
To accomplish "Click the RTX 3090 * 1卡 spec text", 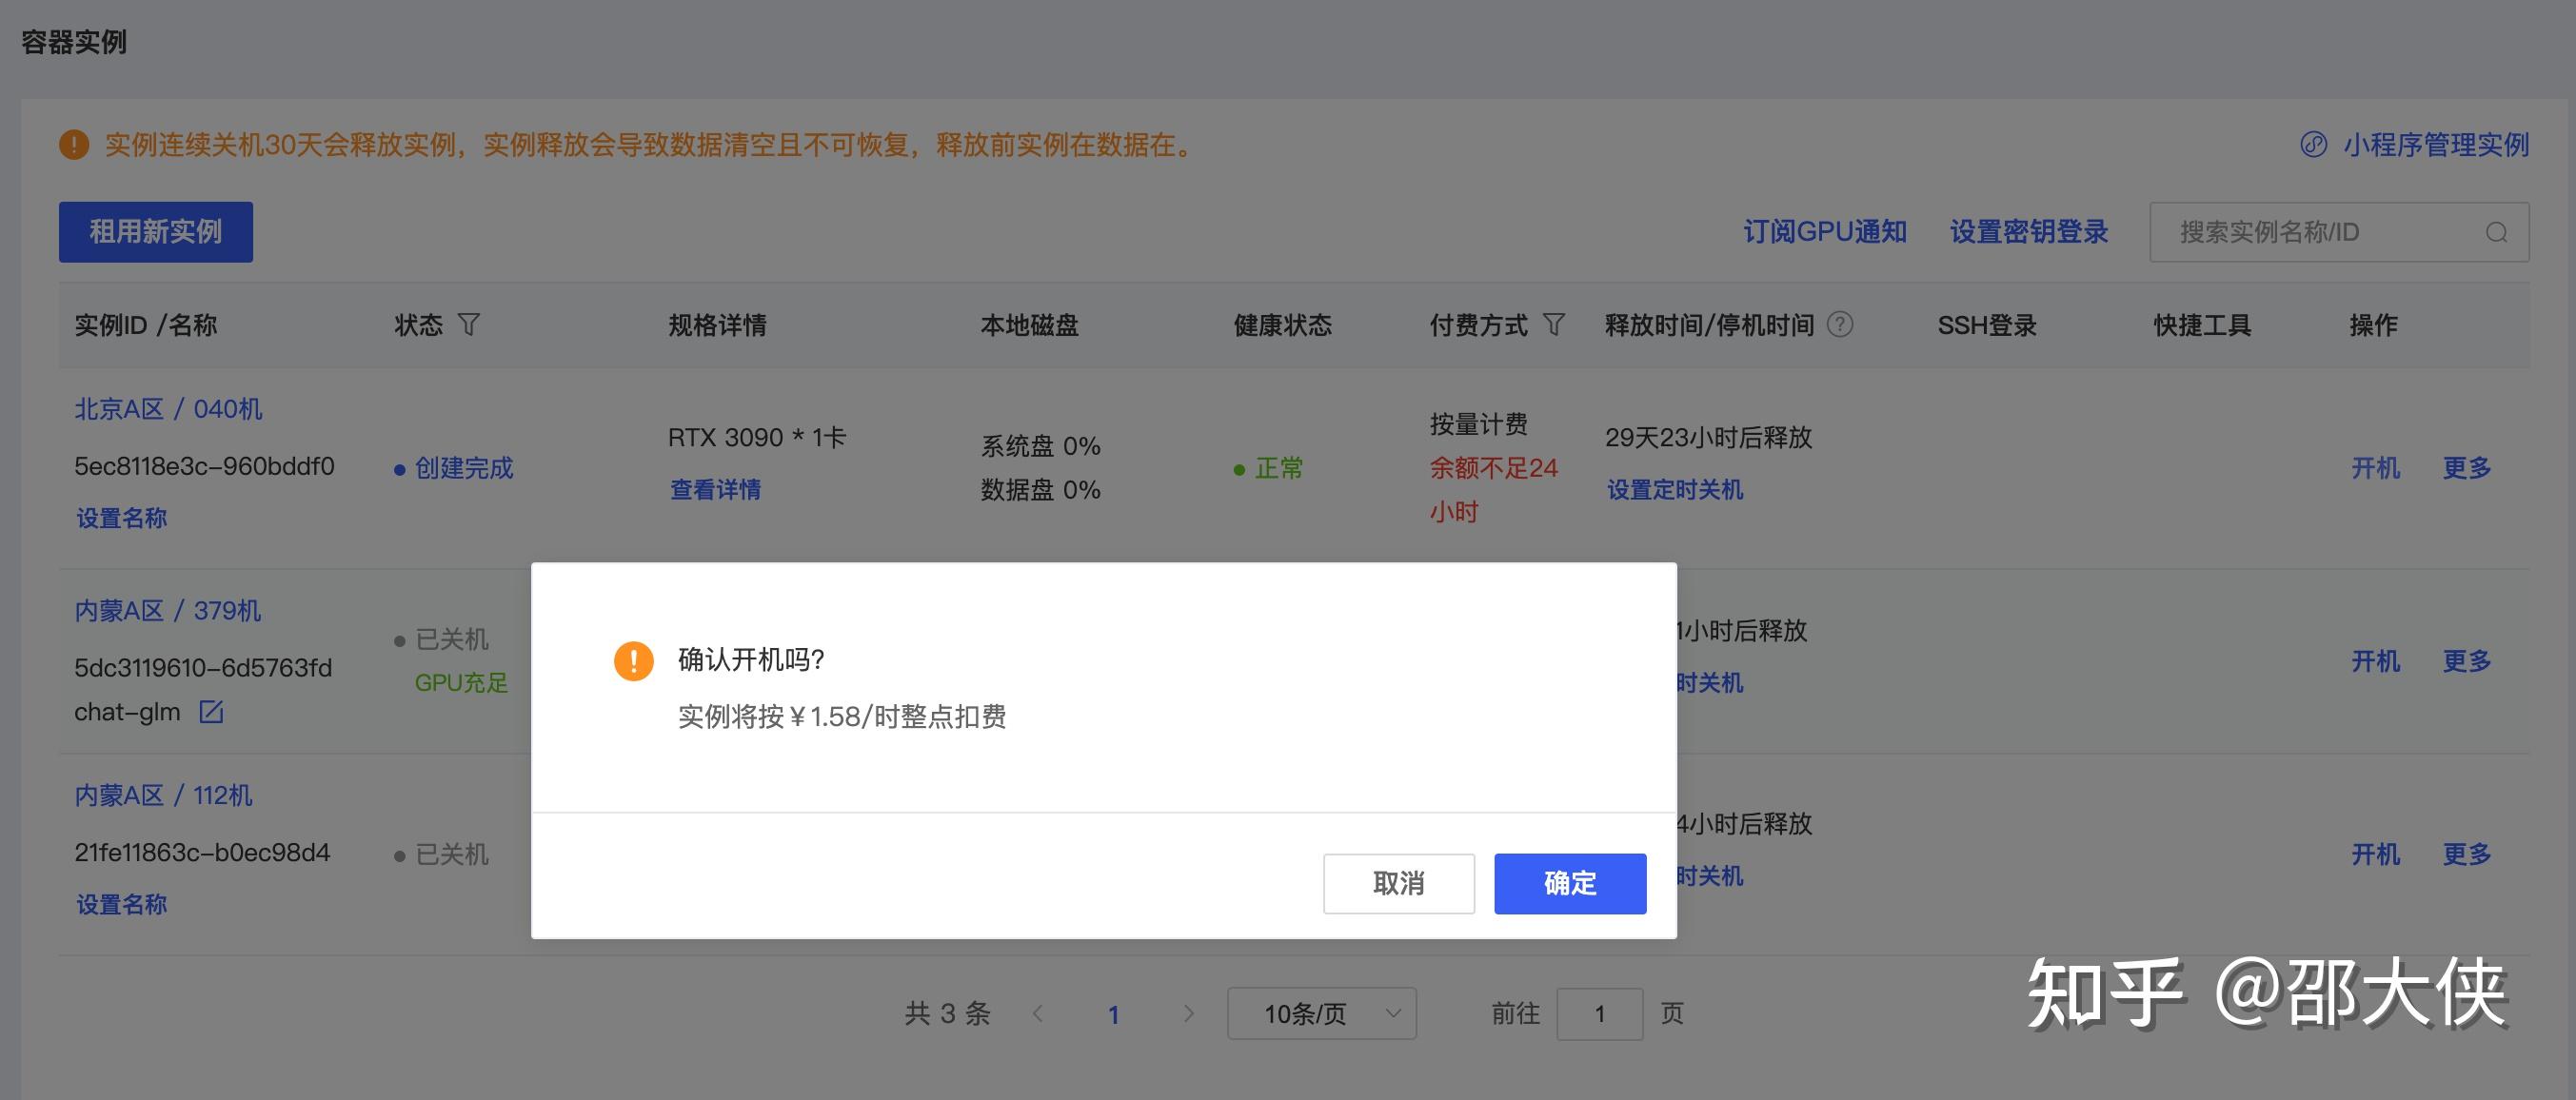I will (x=757, y=437).
